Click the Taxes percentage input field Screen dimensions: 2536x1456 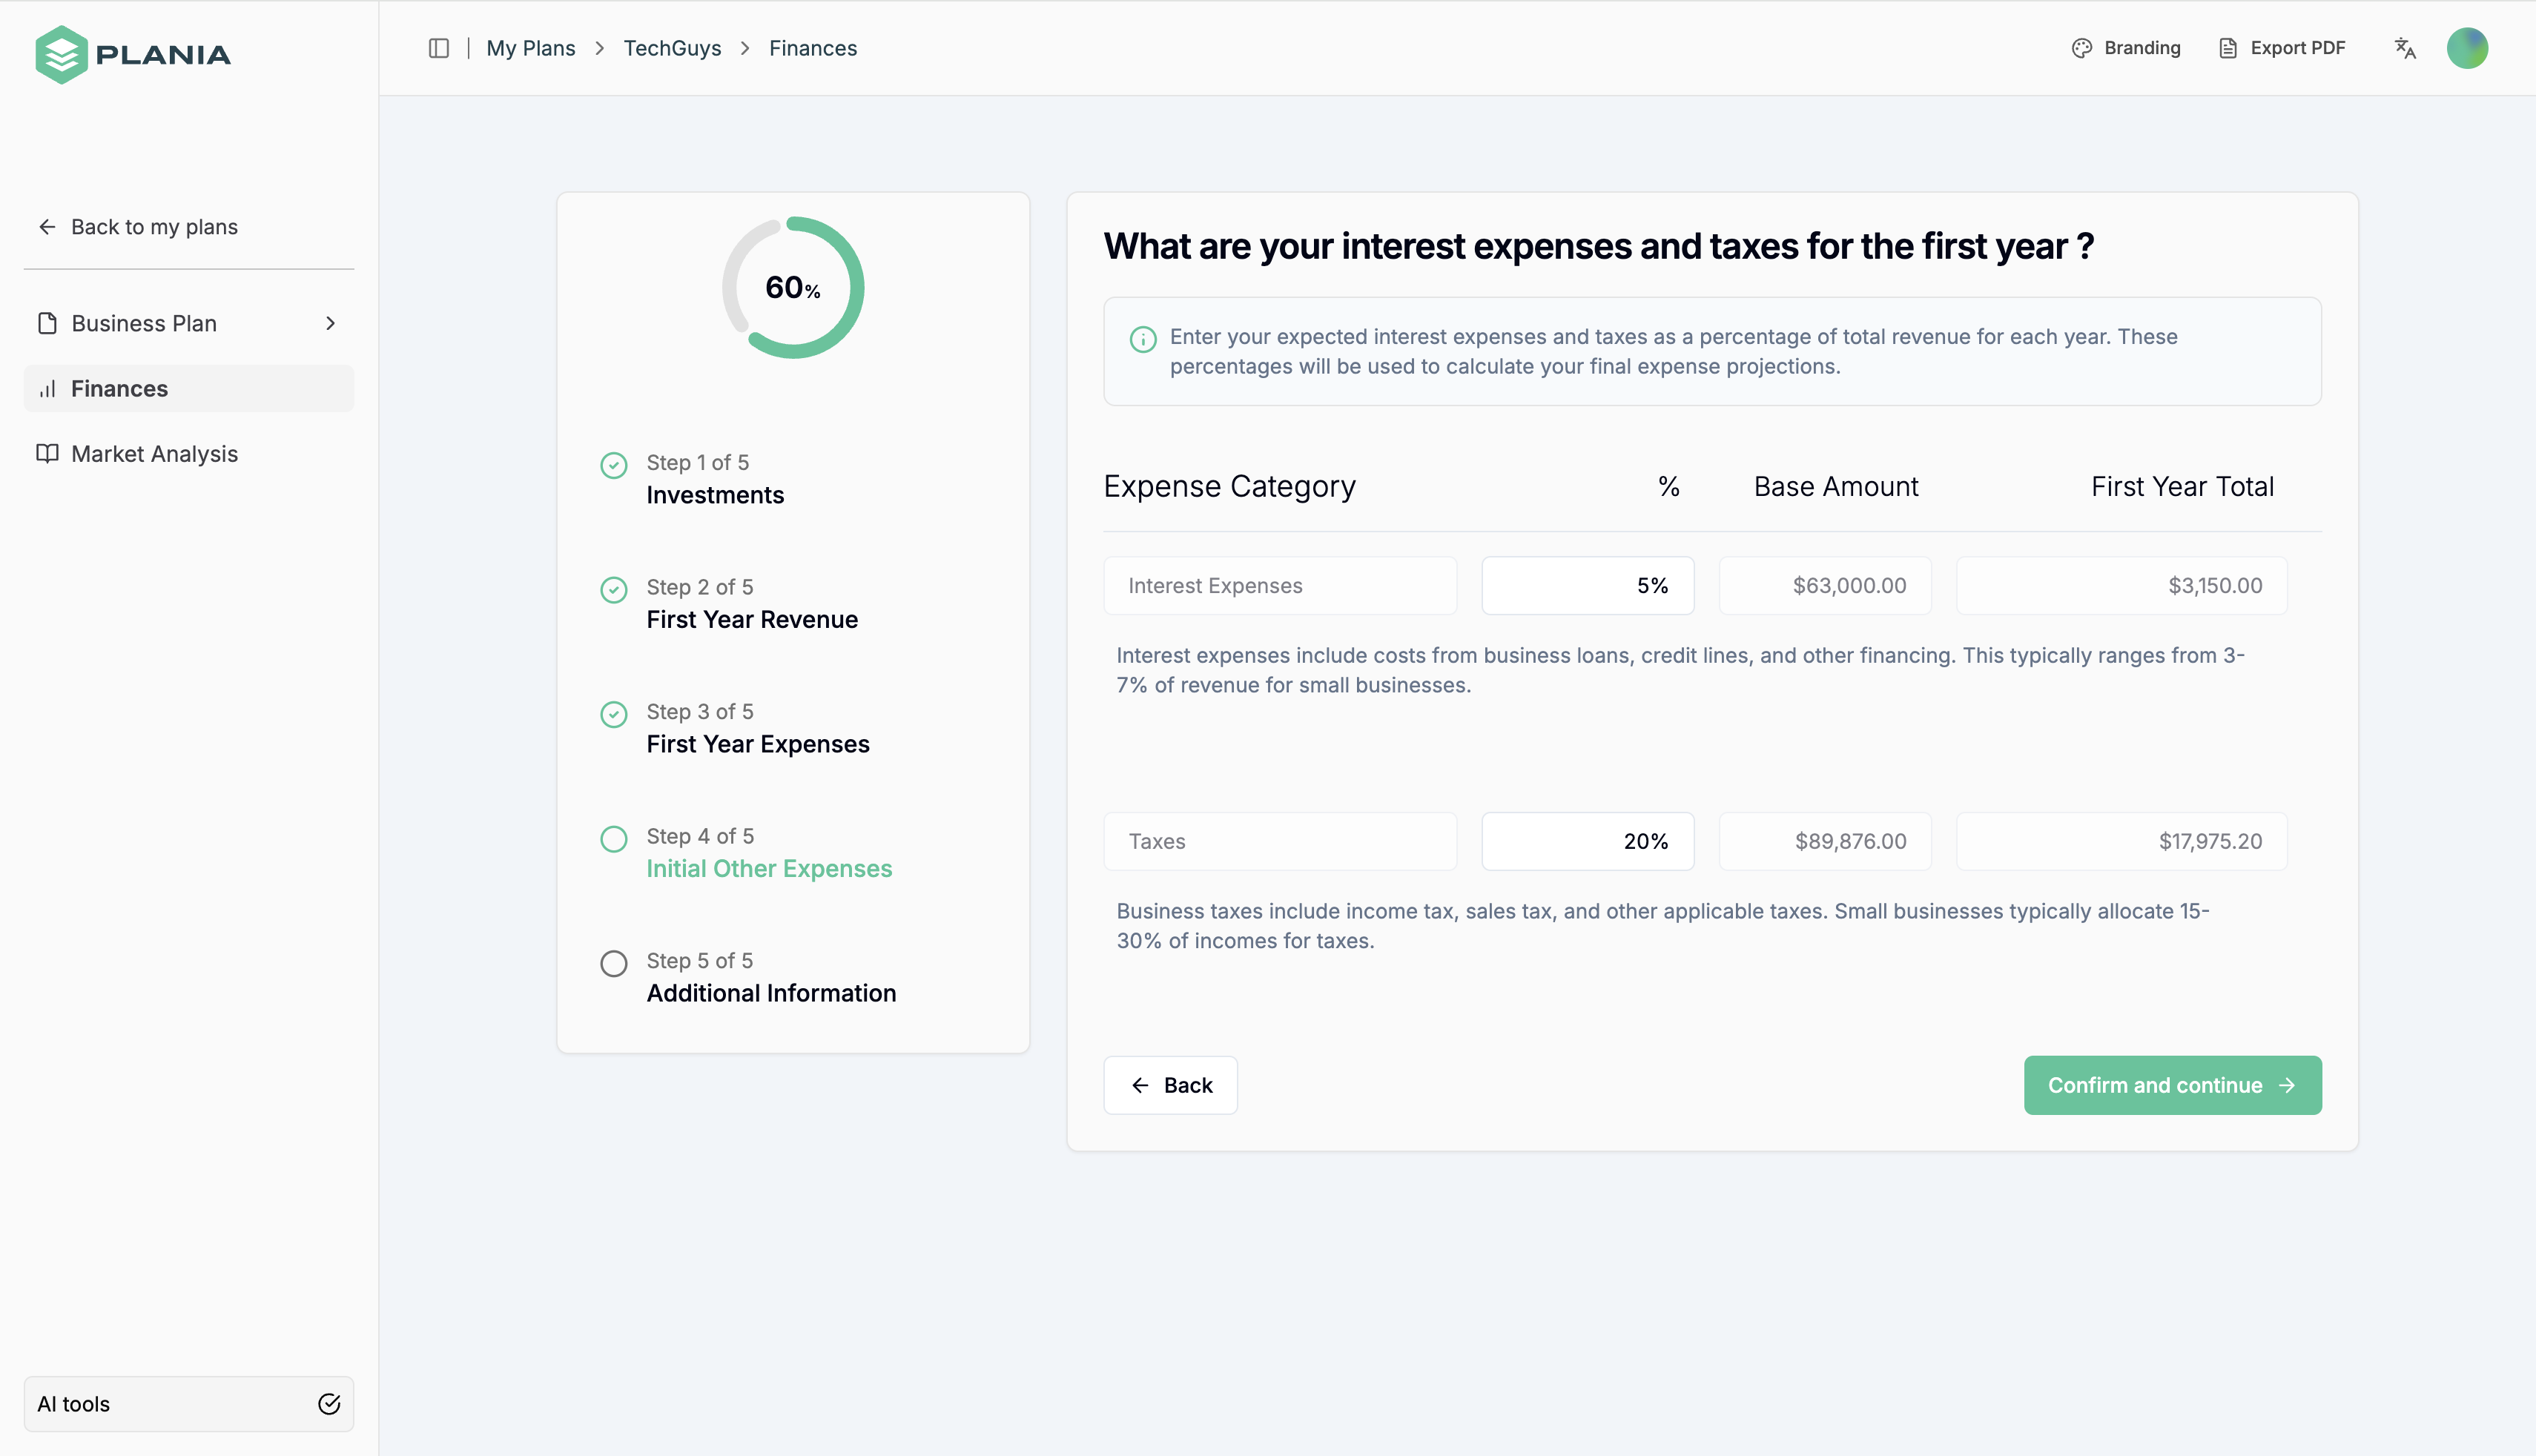(1587, 841)
